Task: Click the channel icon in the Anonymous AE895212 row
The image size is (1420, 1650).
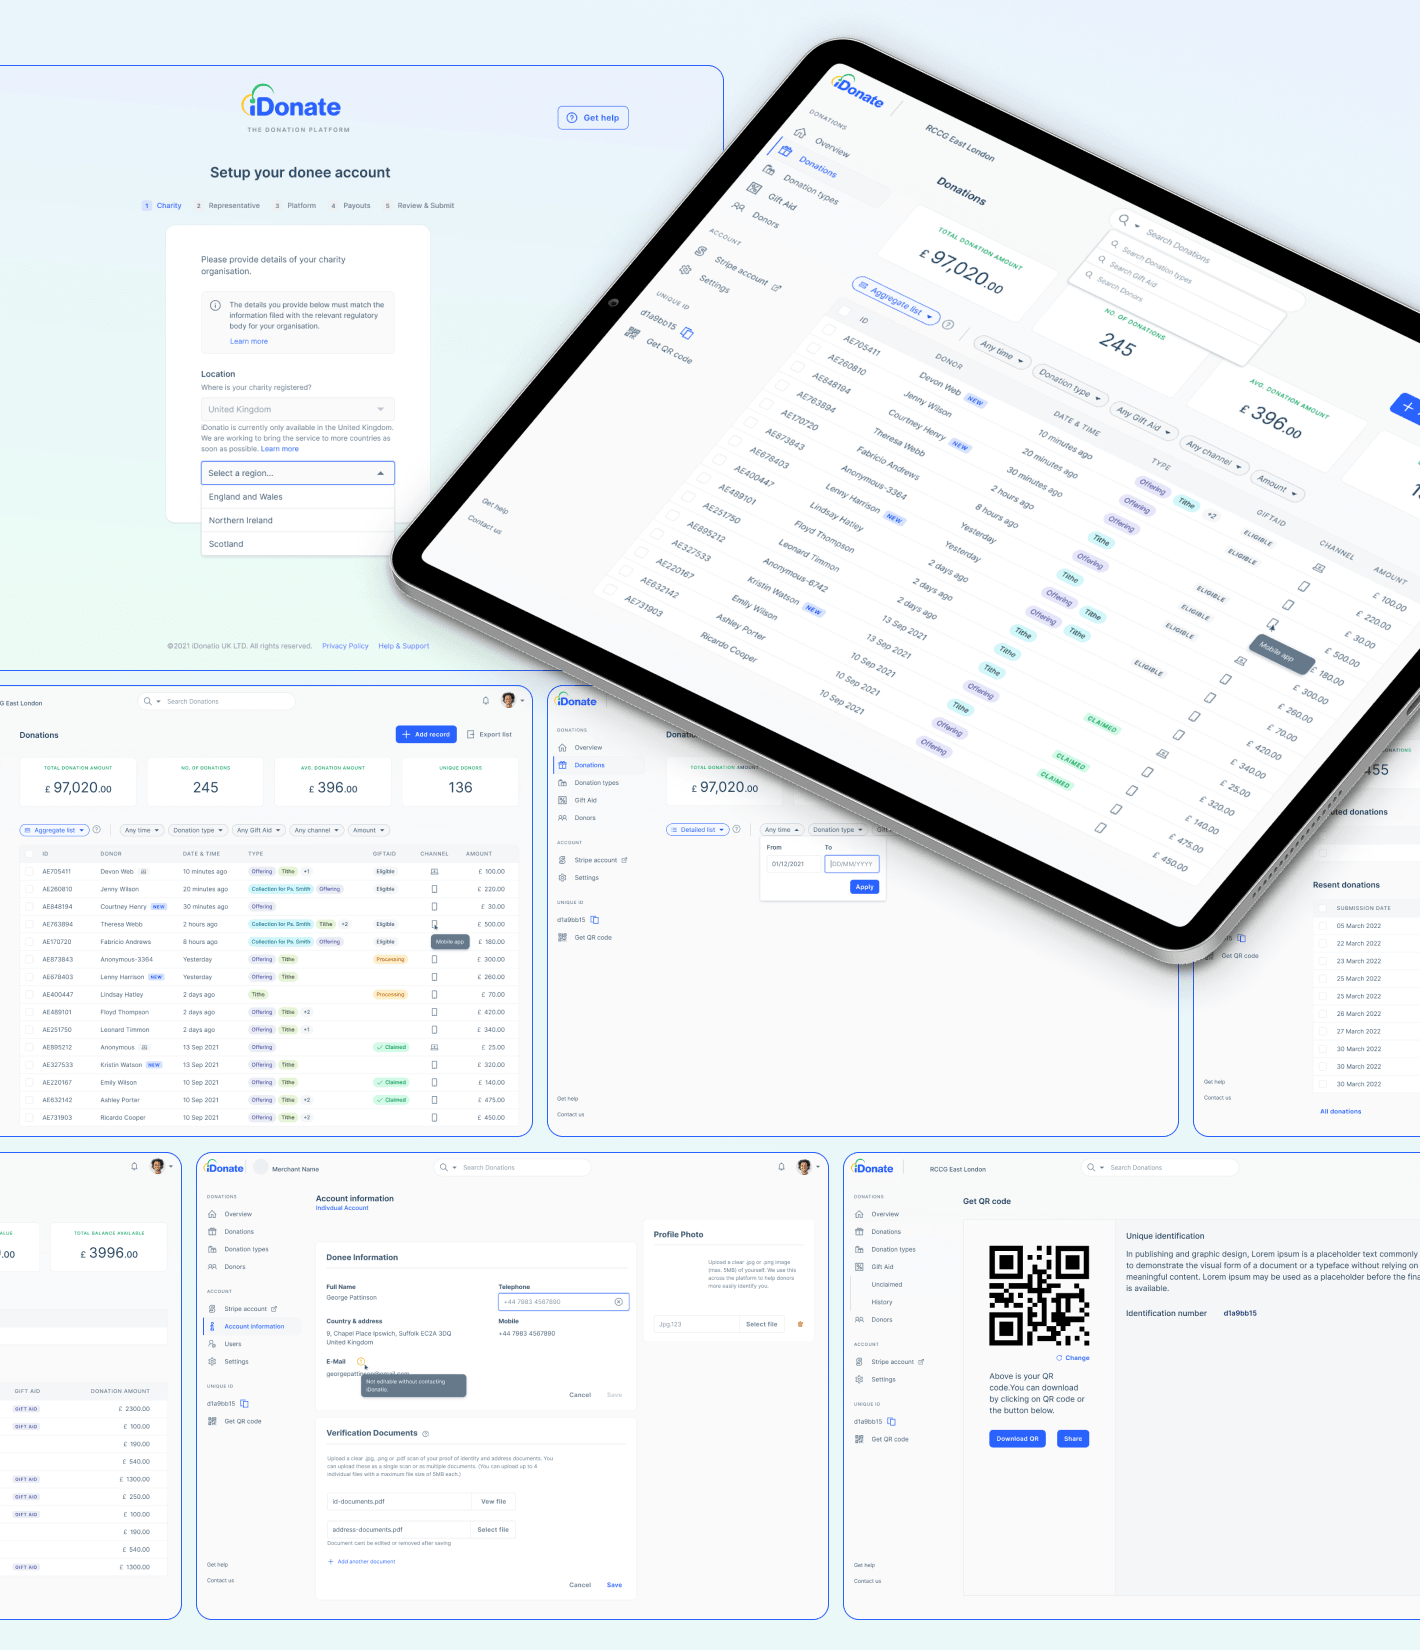Action: point(434,1047)
